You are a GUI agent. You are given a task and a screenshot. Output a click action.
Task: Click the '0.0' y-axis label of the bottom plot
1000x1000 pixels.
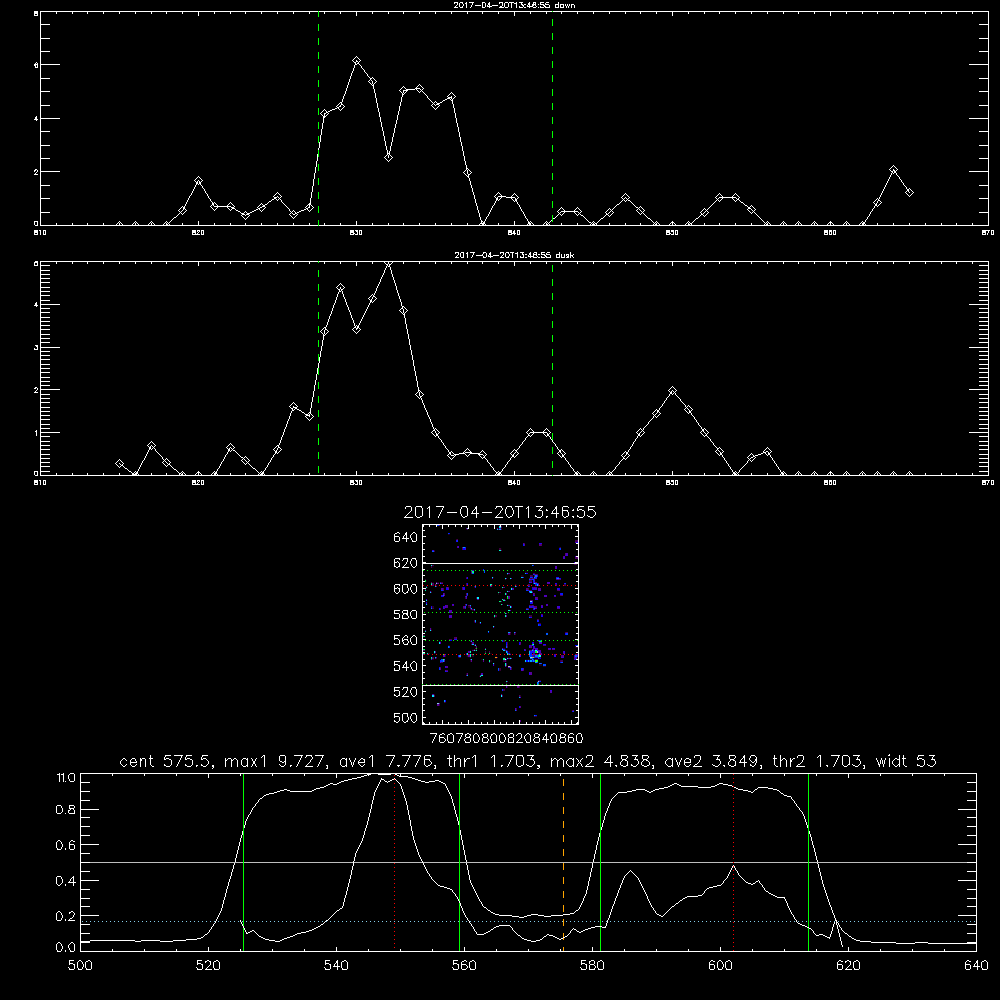[66, 948]
